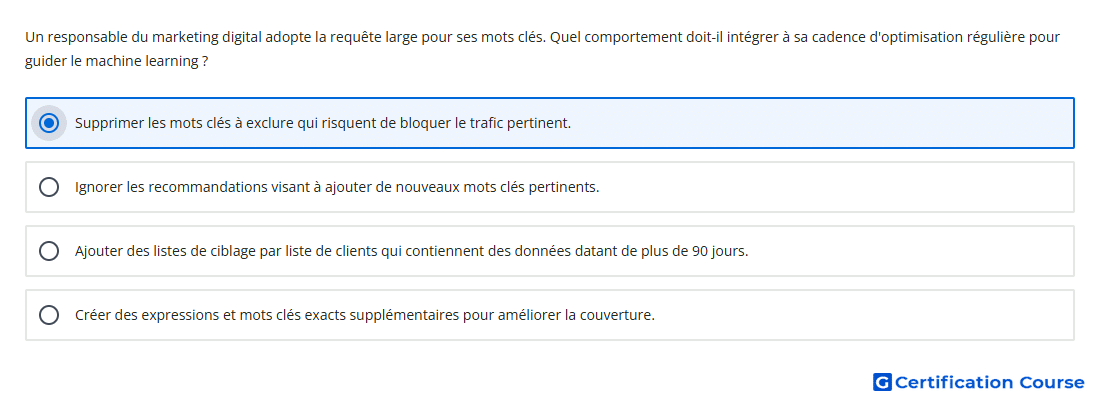Click the blue G logo icon

(x=882, y=382)
